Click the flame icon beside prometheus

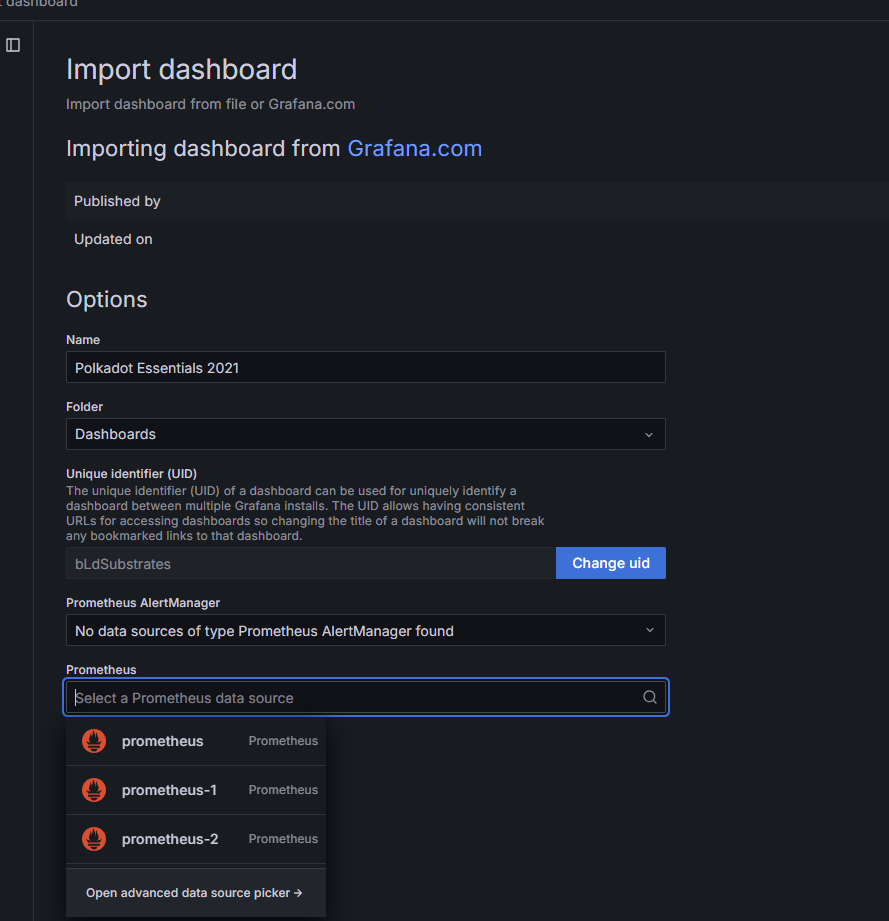[94, 741]
